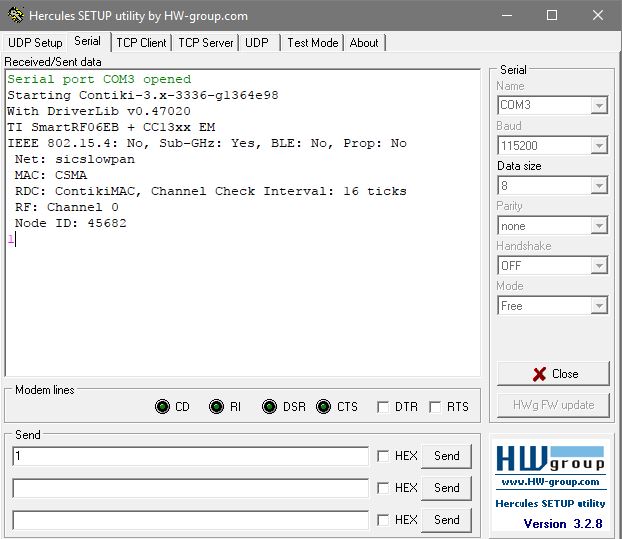622x539 pixels.
Task: Click 'RDC: ContikiMAC' line
Action: [x=211, y=191]
